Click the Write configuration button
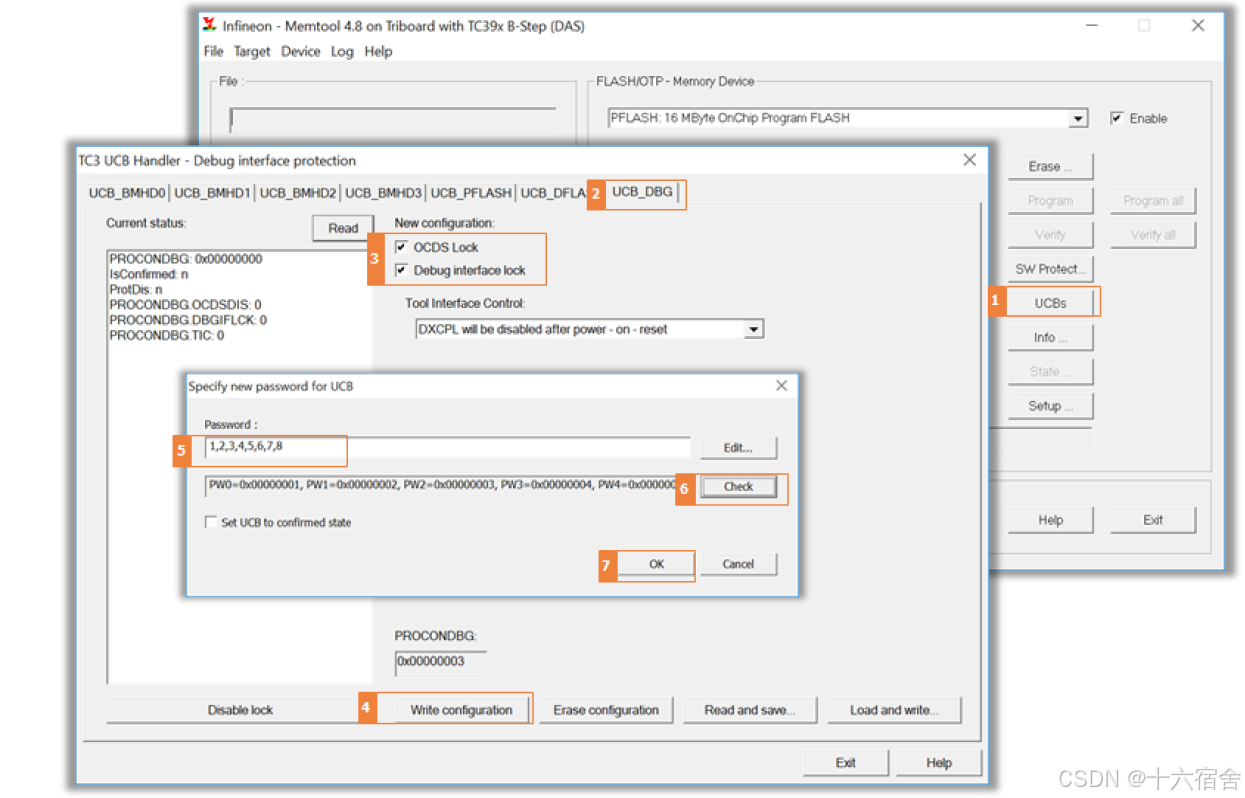 [x=461, y=710]
